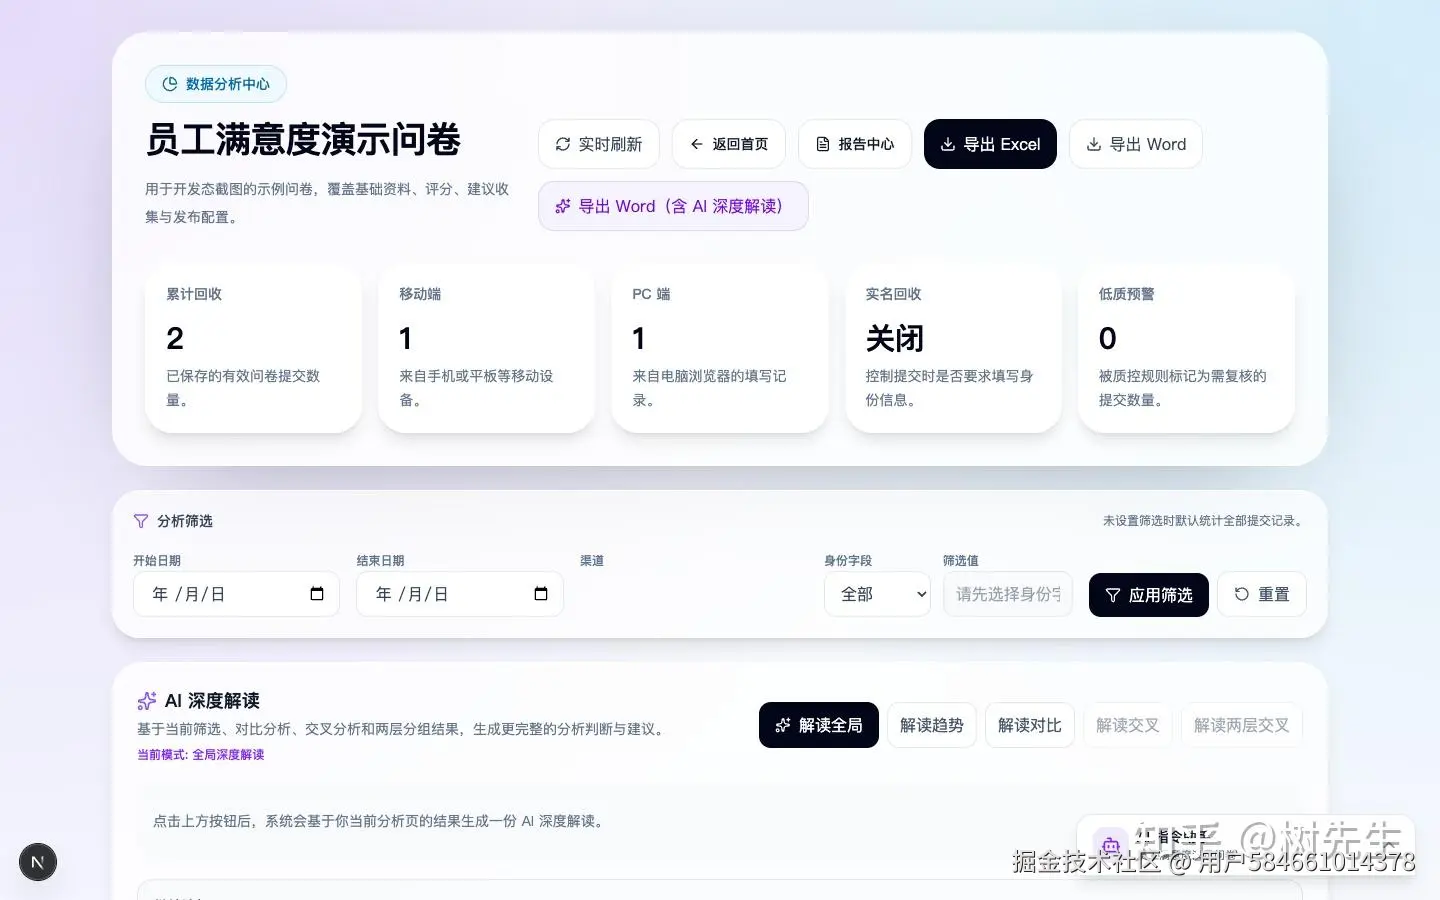Open the 身份字段 dropdown showing 全部
Screen dimensions: 1440x900
(x=878, y=594)
